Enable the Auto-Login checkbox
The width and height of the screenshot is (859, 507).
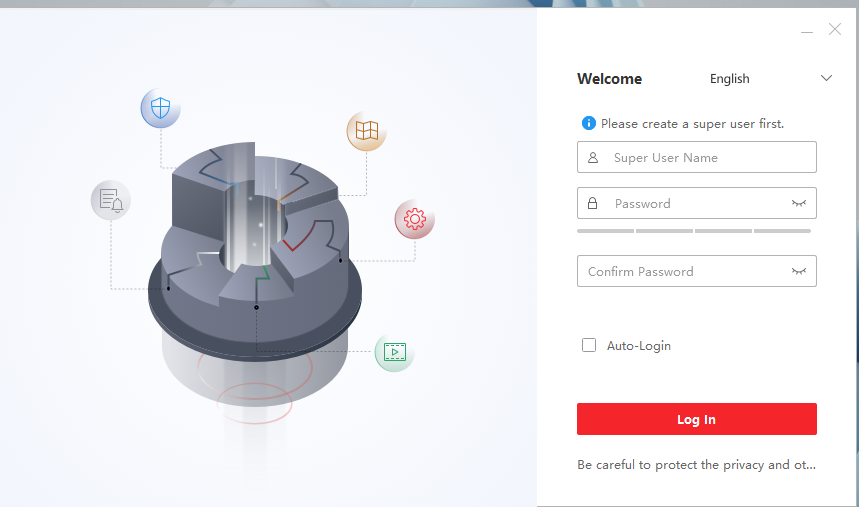589,346
